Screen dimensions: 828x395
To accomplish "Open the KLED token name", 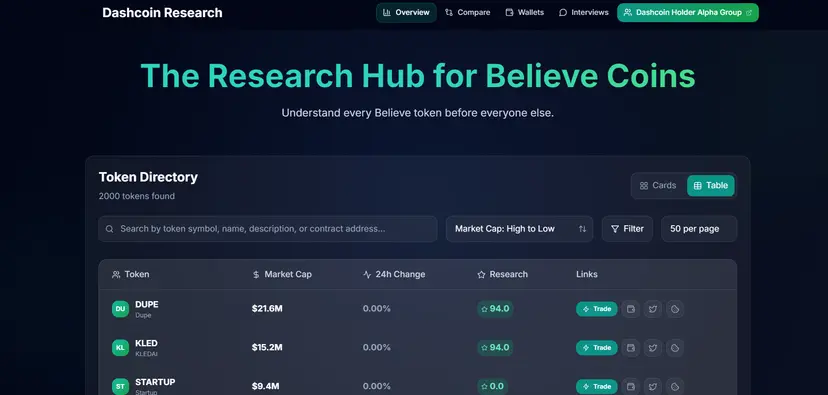I will click(x=146, y=343).
